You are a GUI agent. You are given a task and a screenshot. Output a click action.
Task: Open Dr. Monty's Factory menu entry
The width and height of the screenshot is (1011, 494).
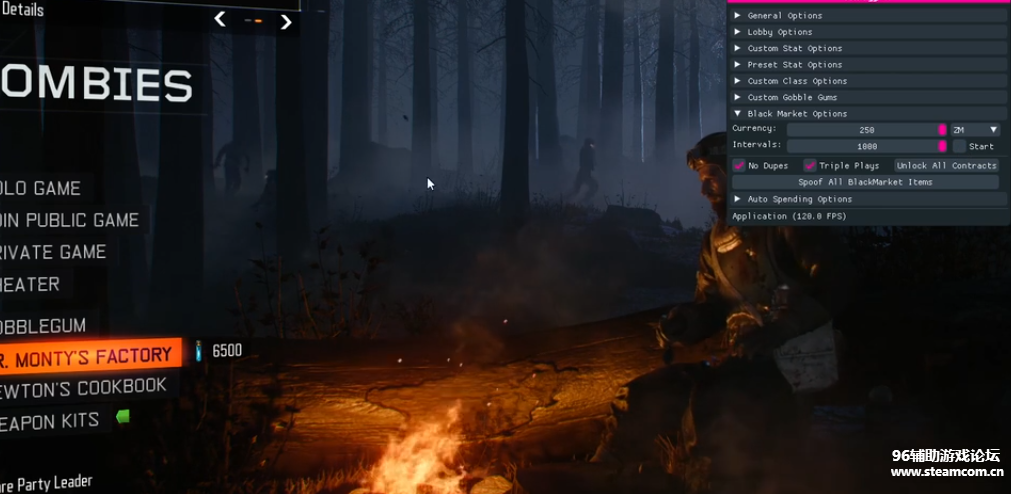(x=87, y=355)
